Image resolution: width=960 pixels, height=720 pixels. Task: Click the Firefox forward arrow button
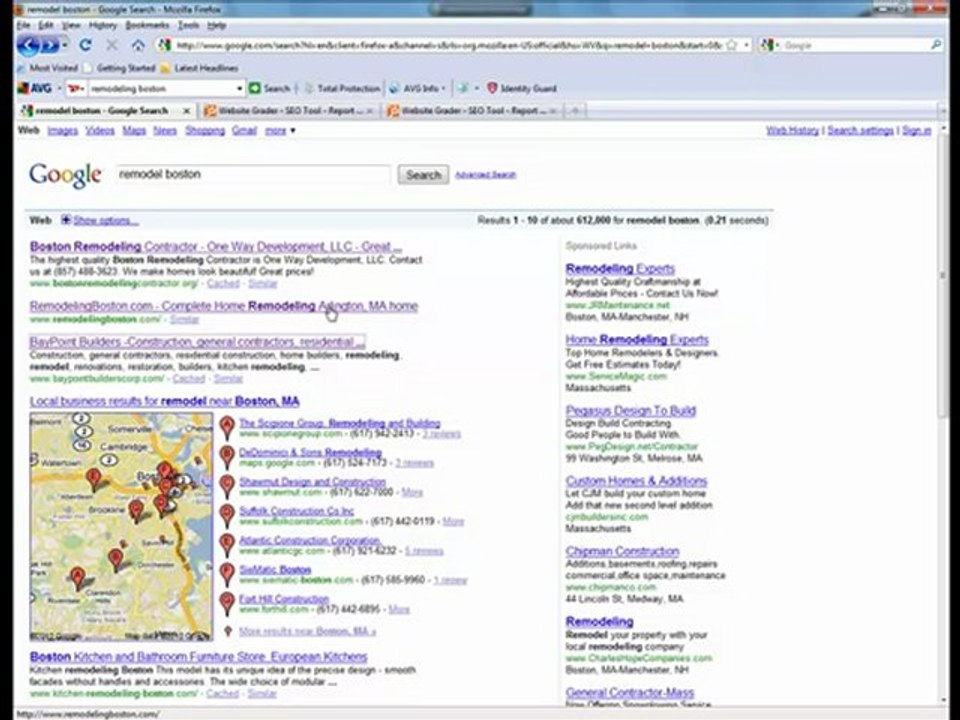coord(51,45)
